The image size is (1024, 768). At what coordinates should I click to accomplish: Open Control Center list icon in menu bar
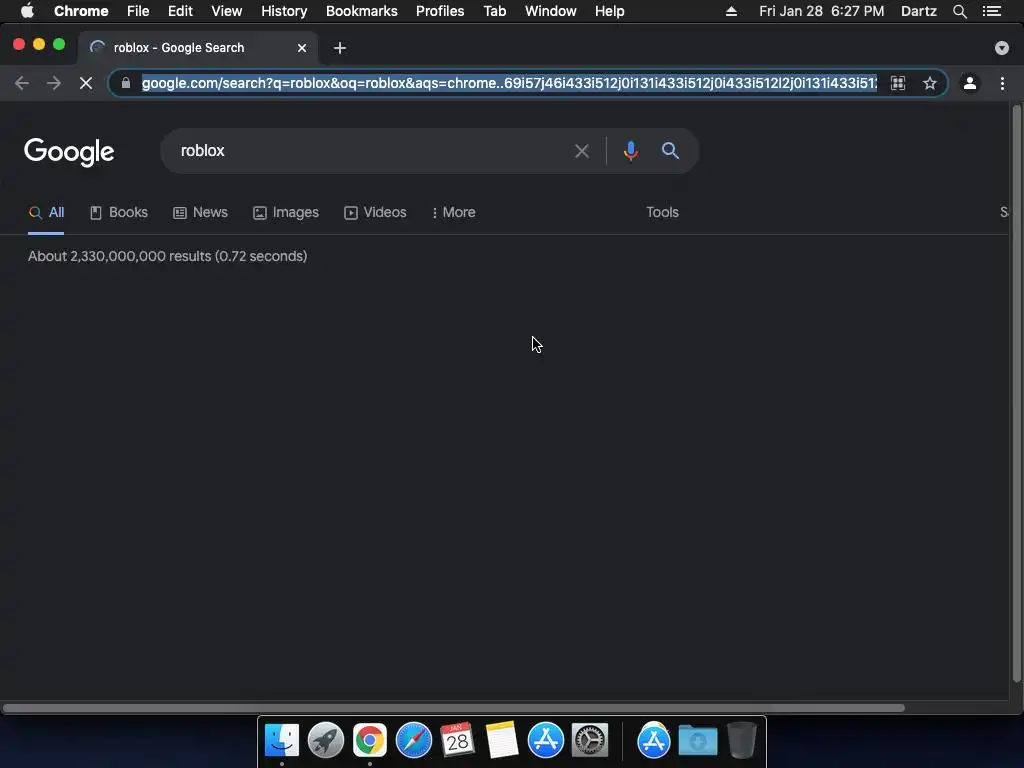(992, 11)
